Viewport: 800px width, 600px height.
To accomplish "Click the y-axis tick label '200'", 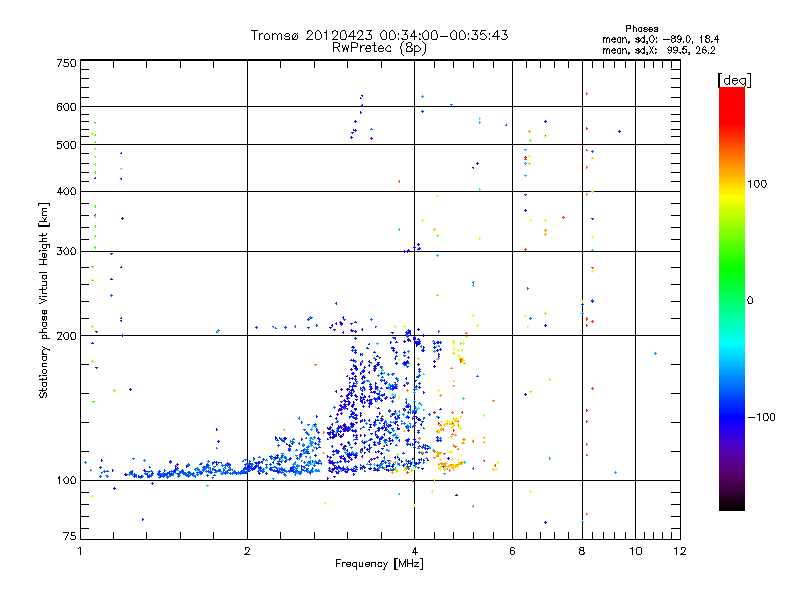I will click(x=66, y=336).
